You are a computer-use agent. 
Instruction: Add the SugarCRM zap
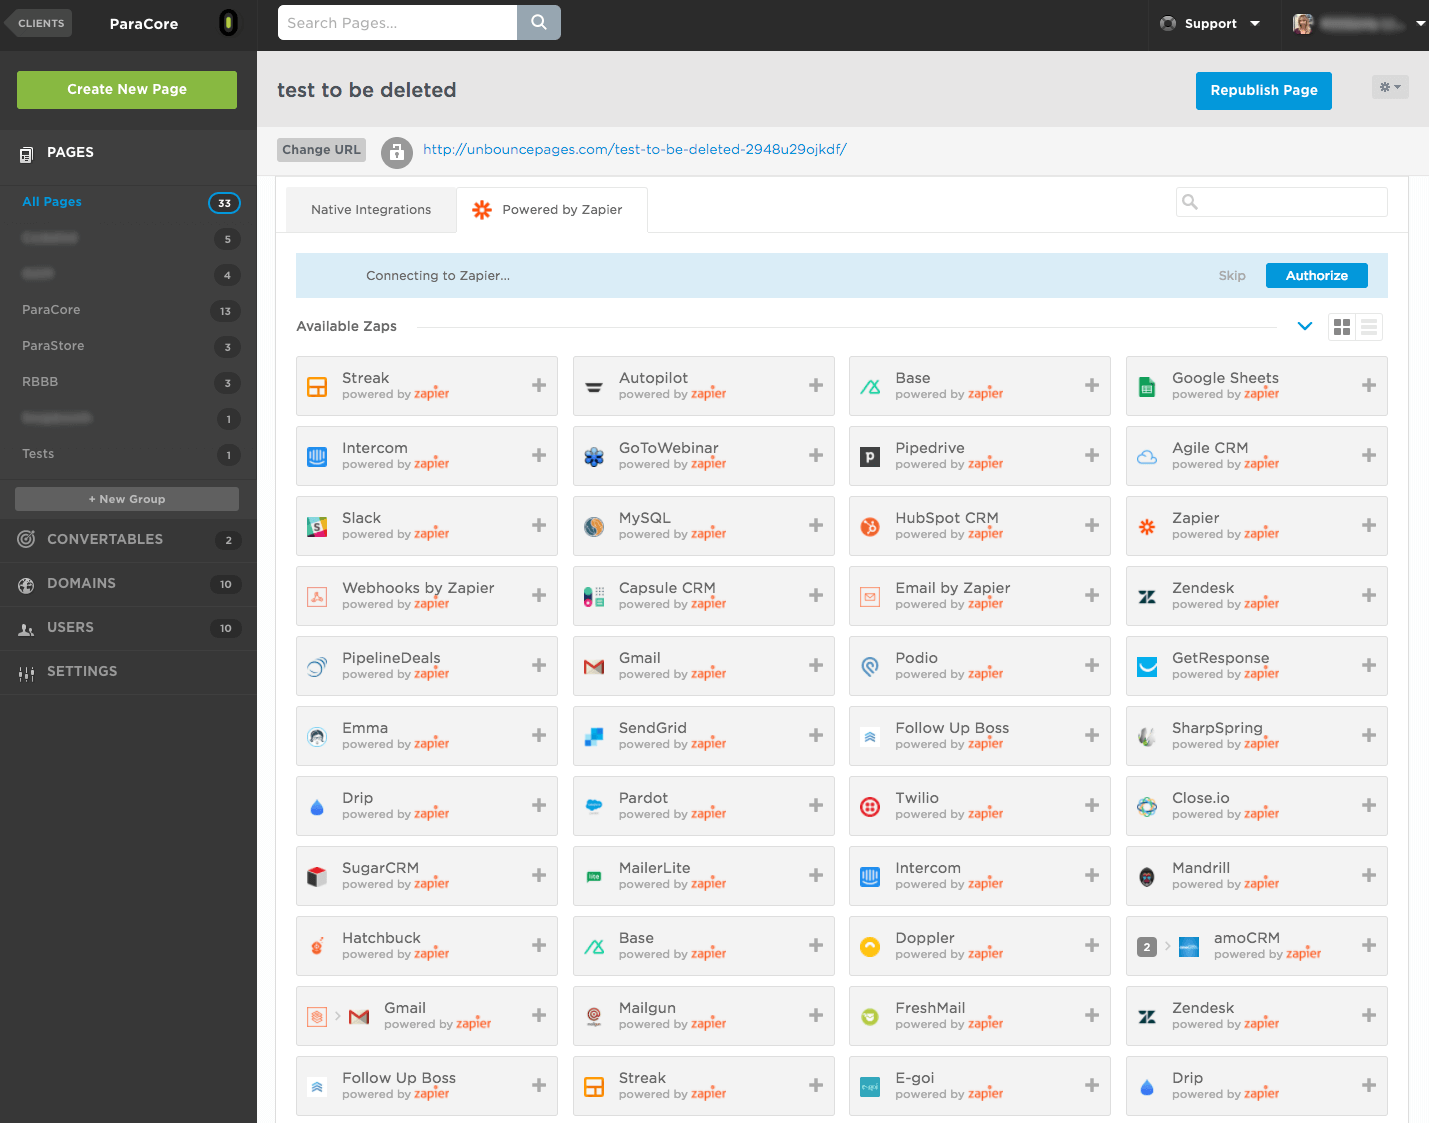pos(538,875)
